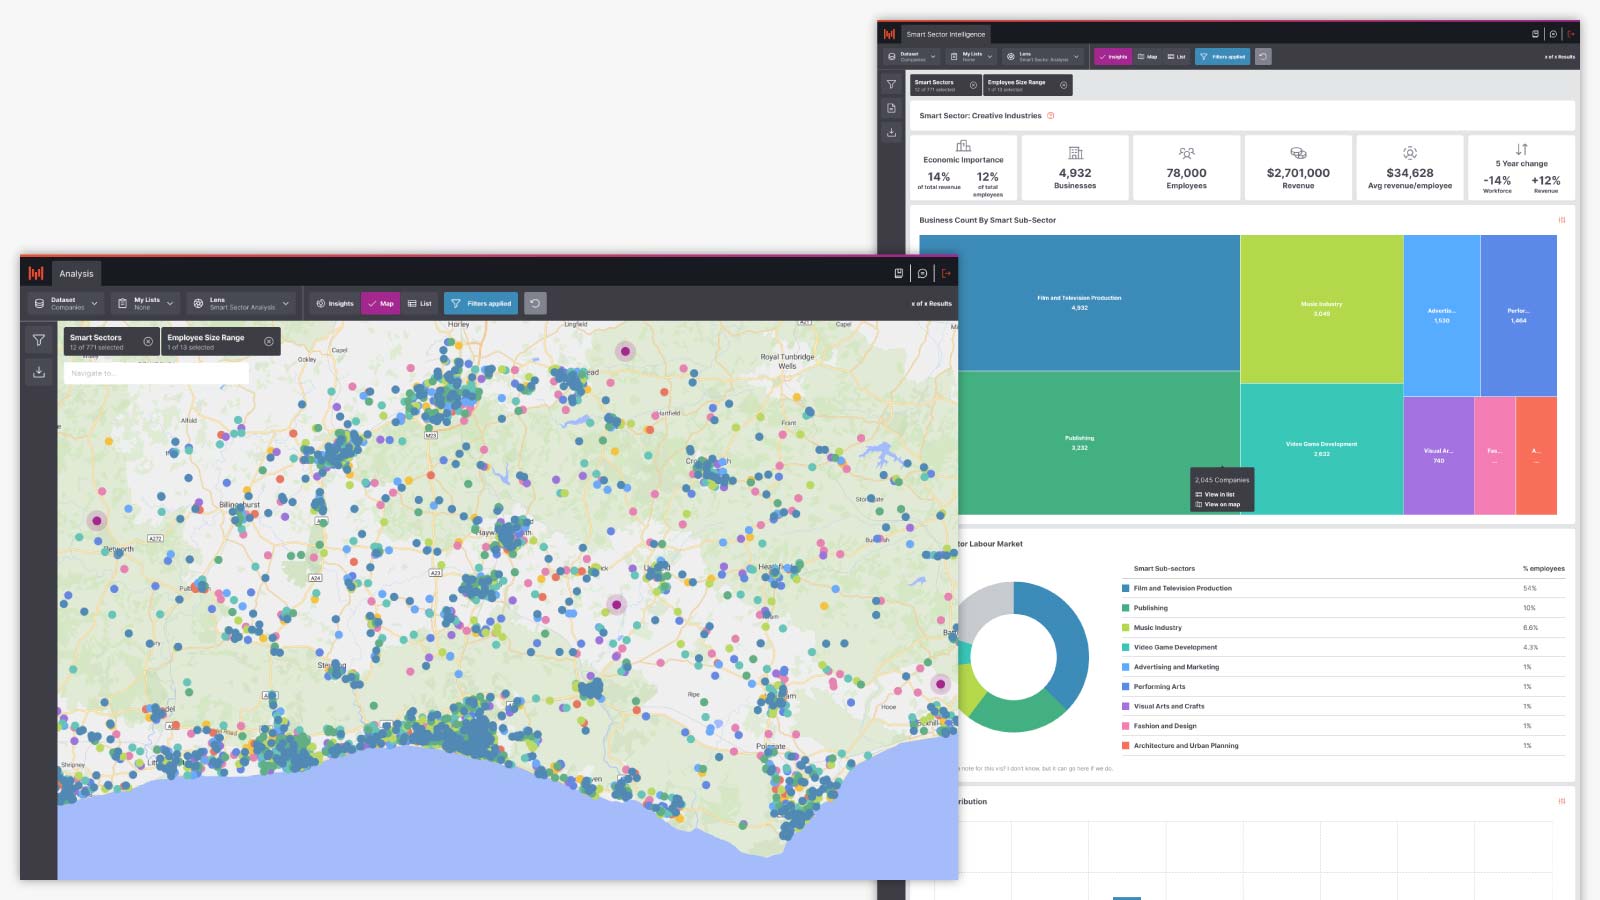This screenshot has width=1600, height=900.
Task: Select Visual Ar... purple treemap tile
Action: coord(1438,456)
